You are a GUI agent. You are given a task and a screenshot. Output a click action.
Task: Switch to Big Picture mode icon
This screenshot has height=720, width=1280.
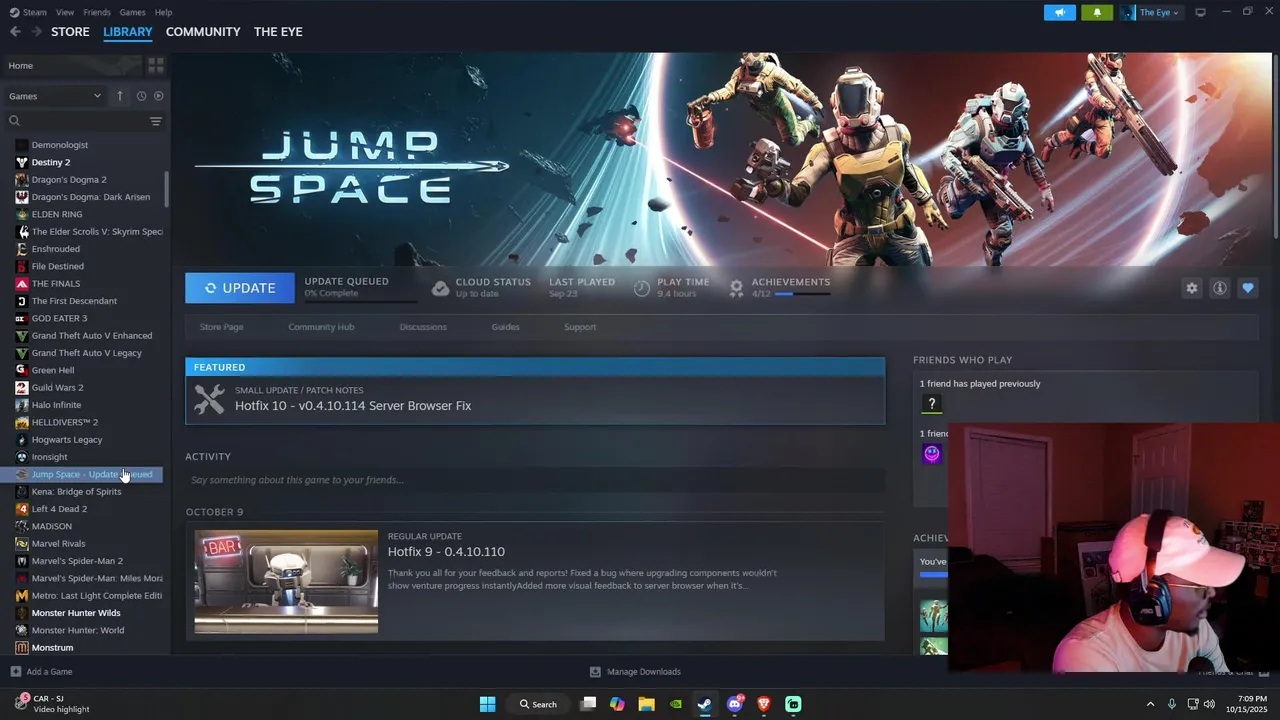tap(1201, 12)
